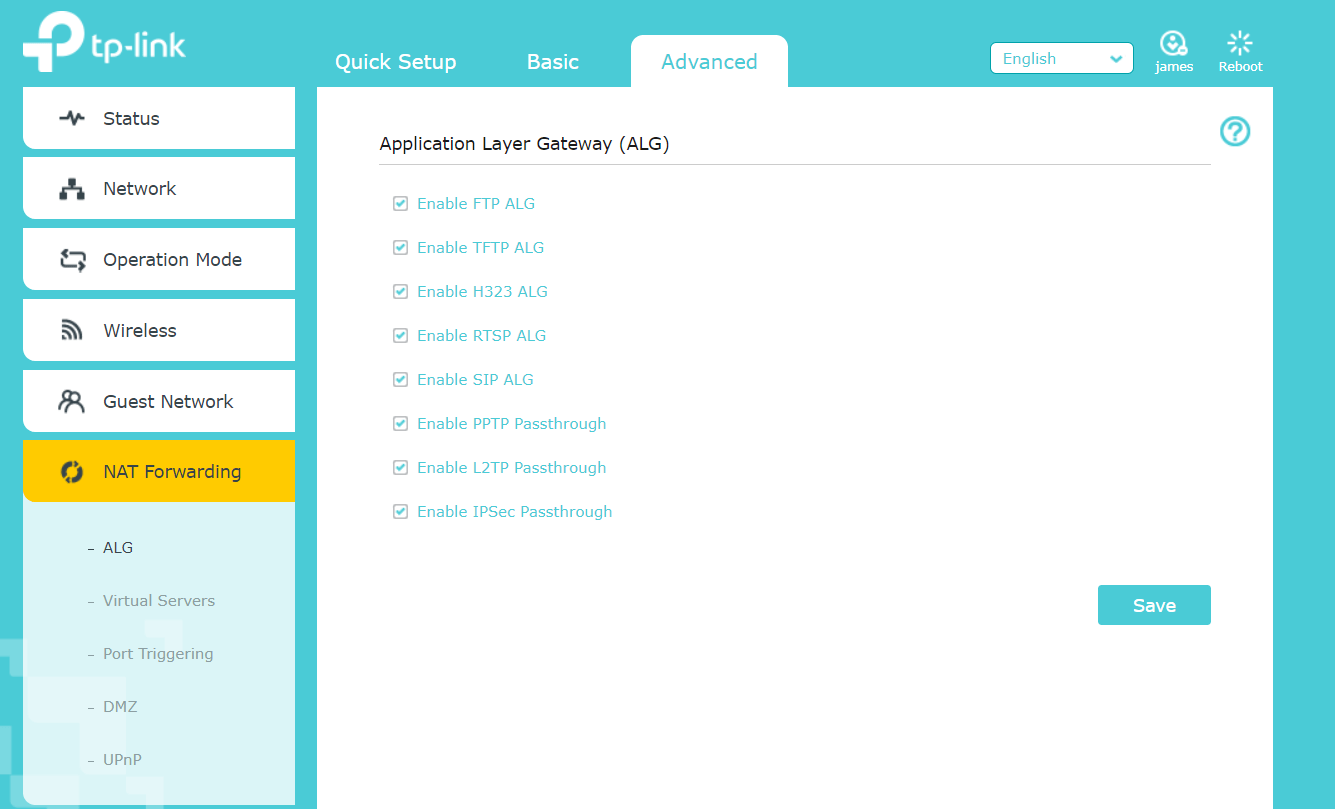Viewport: 1335px width, 809px height.
Task: Uncheck Enable SIP ALG checkbox
Action: pyautogui.click(x=401, y=380)
